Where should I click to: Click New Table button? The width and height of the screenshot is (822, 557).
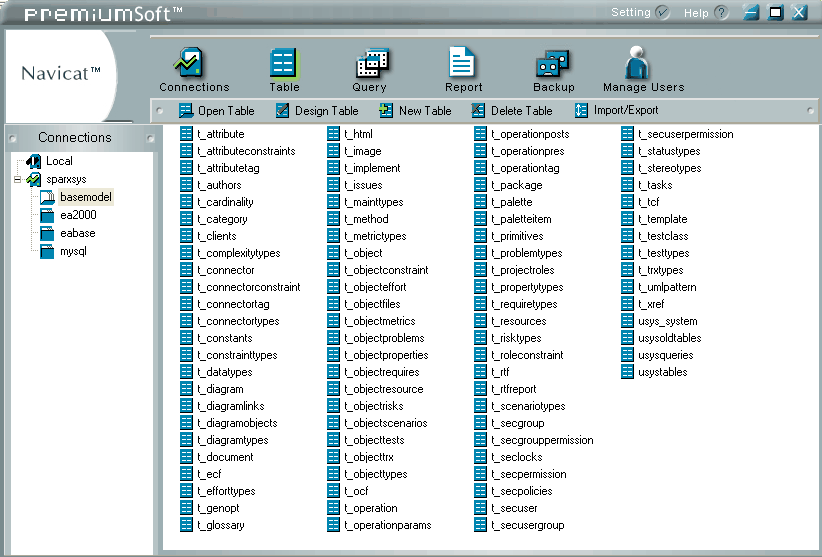415,111
